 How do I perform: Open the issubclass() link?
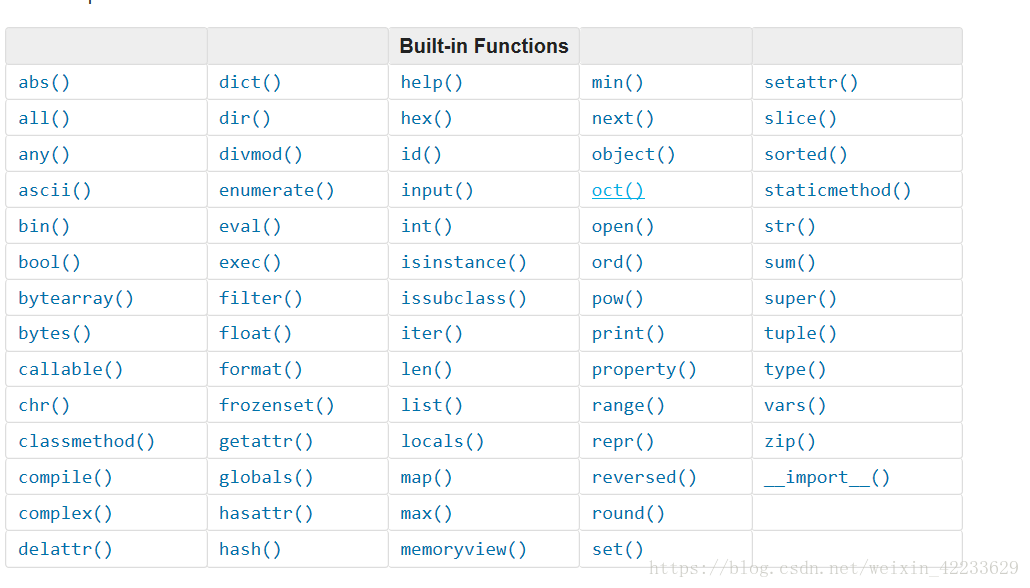464,298
